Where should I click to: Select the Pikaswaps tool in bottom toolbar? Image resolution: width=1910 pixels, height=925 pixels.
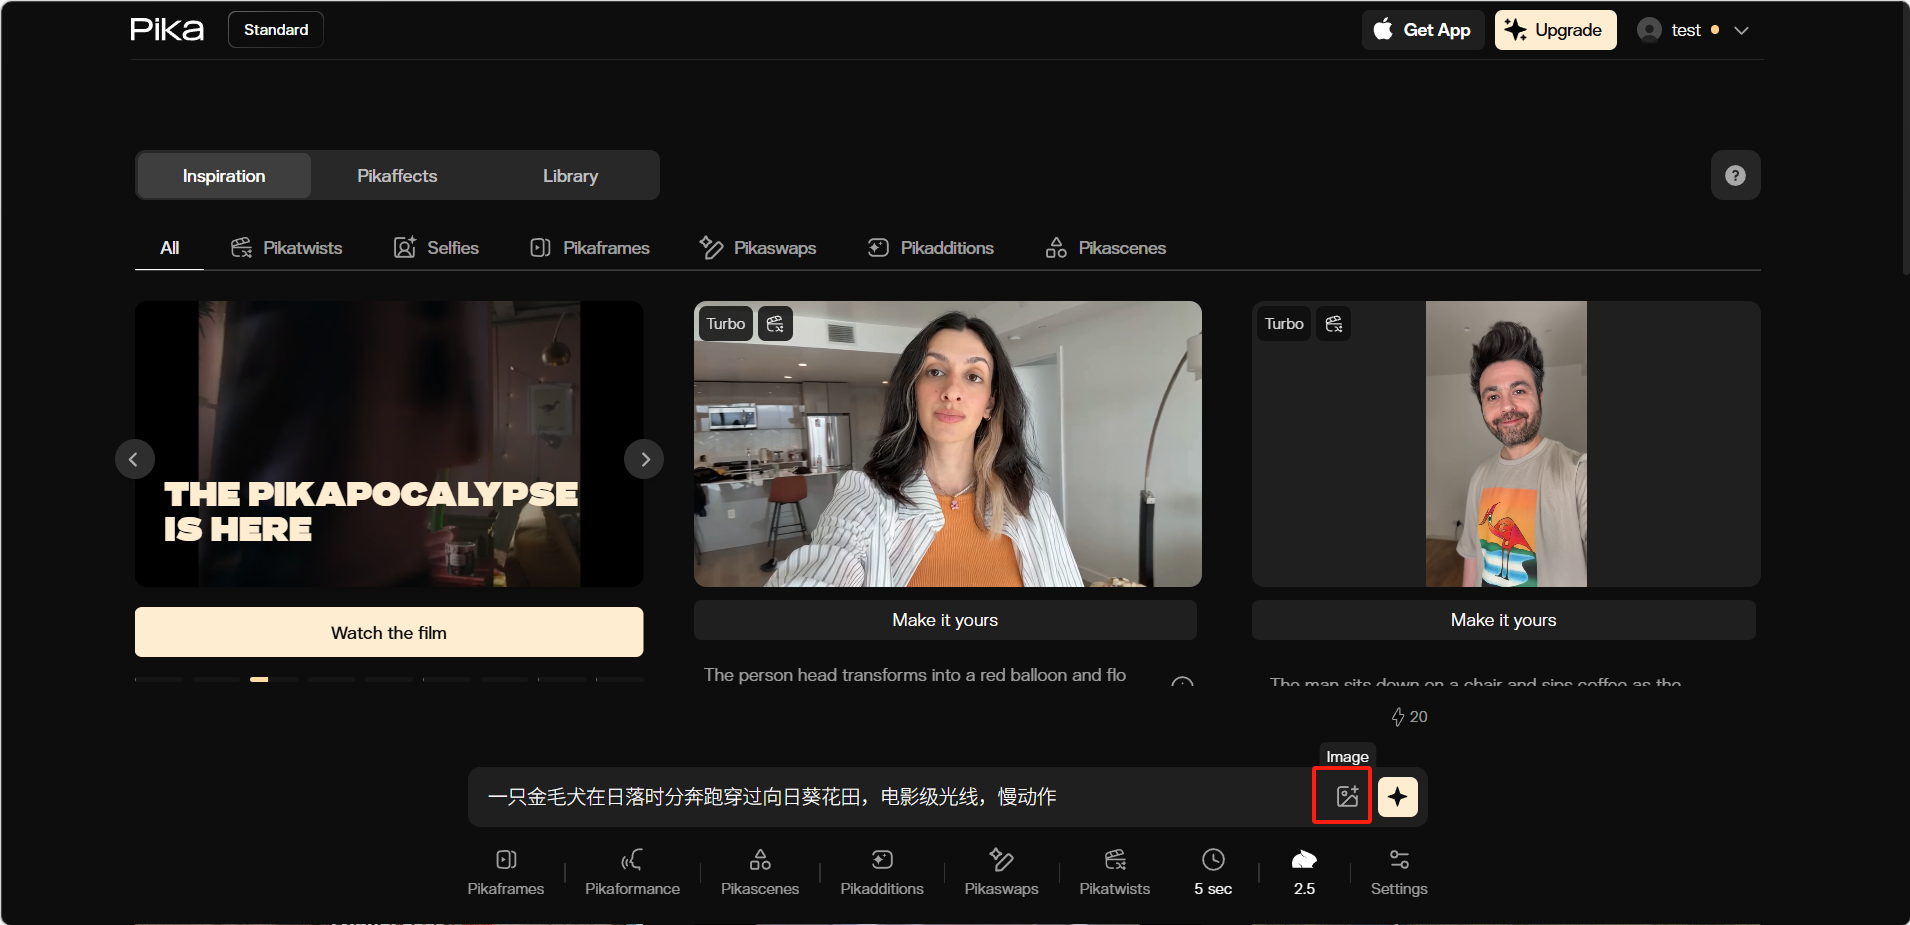click(1001, 872)
